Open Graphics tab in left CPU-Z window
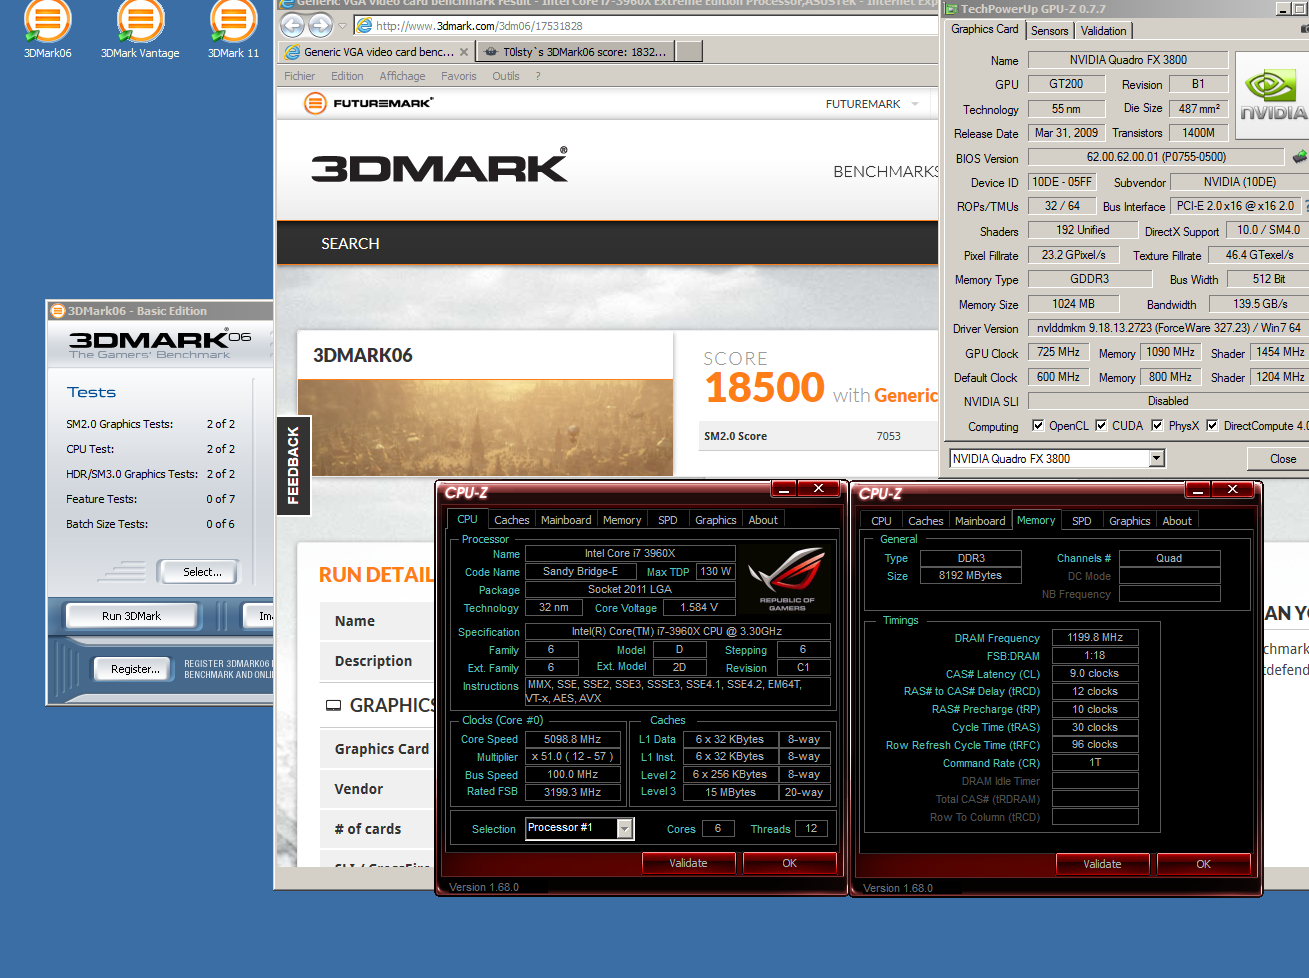This screenshot has width=1309, height=978. click(716, 520)
